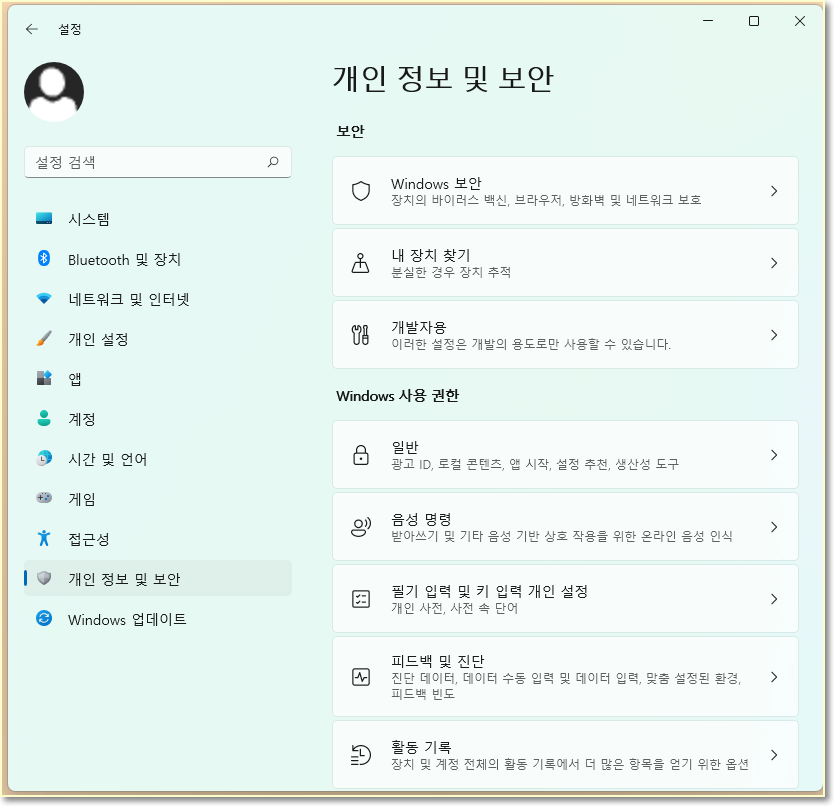Click the history clock icon for 활동 기록

[361, 755]
